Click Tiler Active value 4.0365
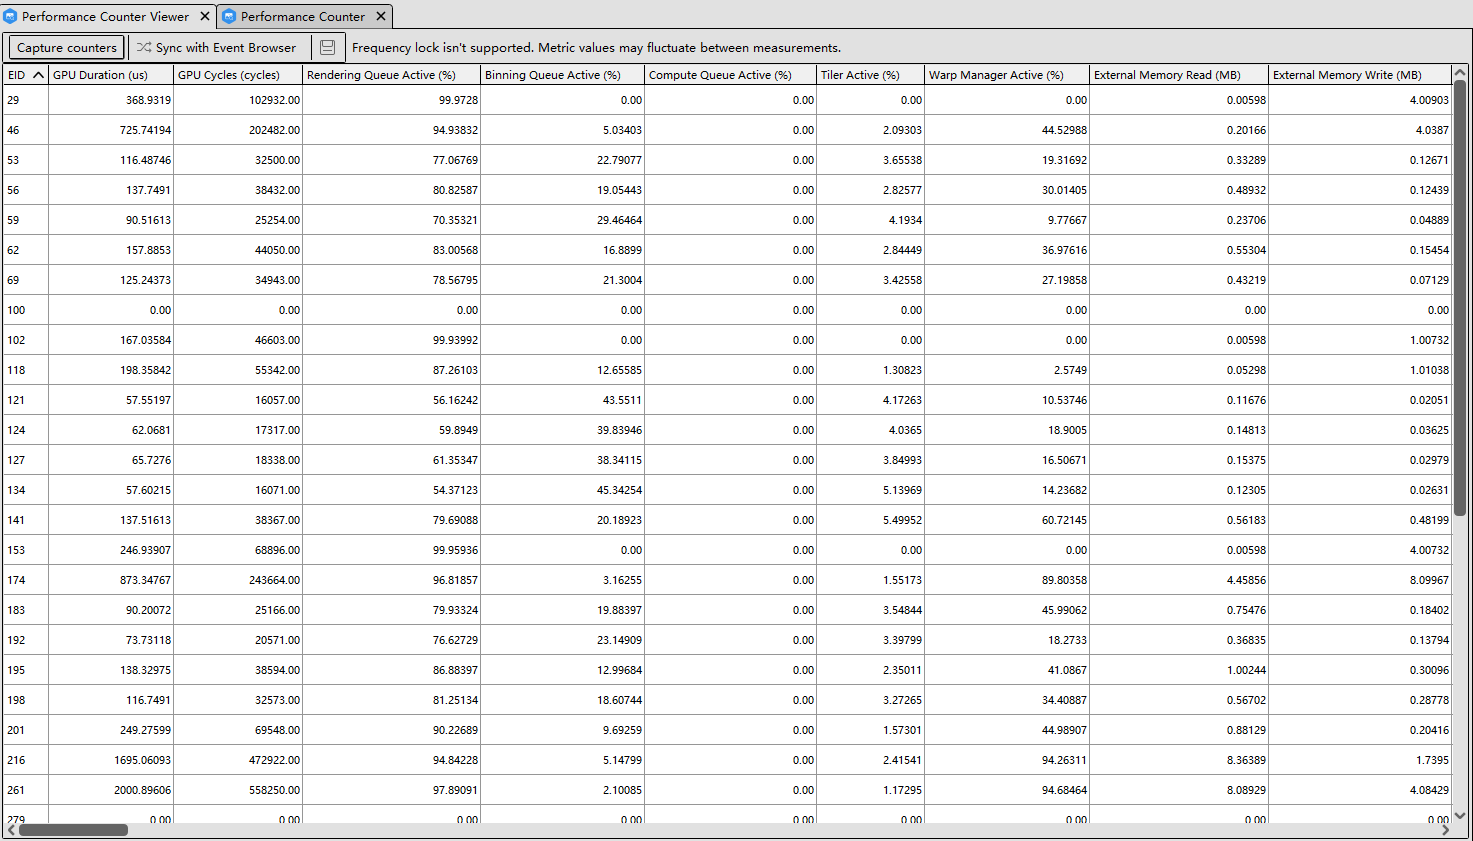Viewport: 1473px width, 841px height. click(x=905, y=430)
